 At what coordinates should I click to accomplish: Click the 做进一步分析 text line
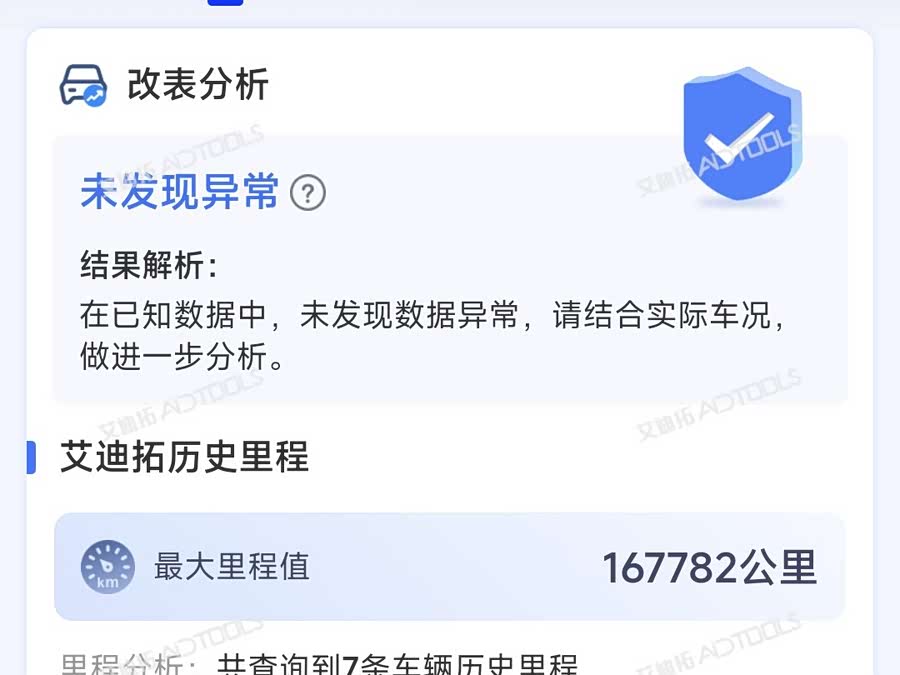click(x=181, y=357)
